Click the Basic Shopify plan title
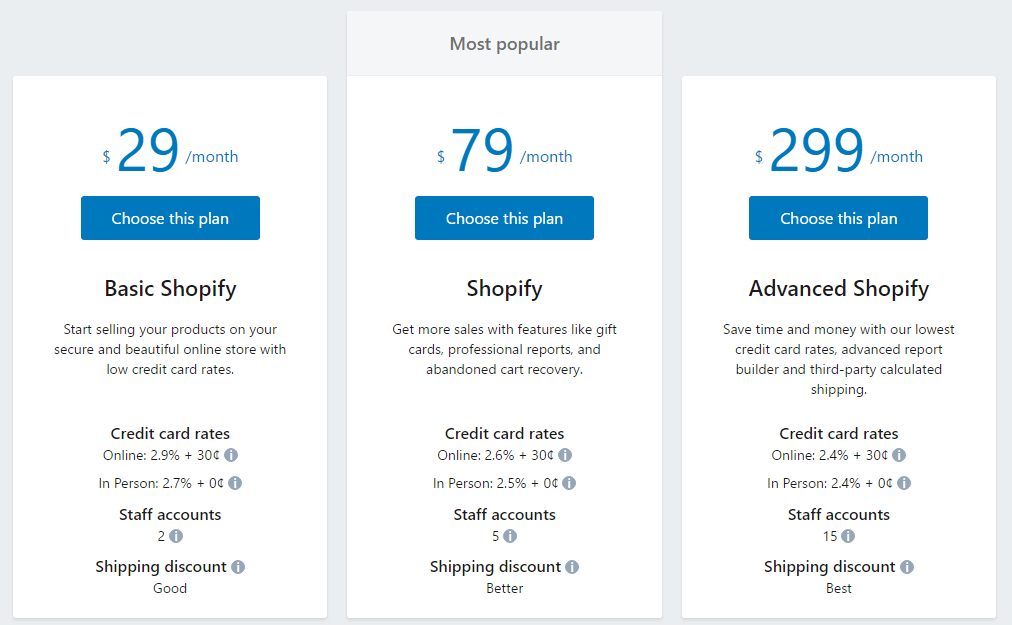 click(x=170, y=289)
